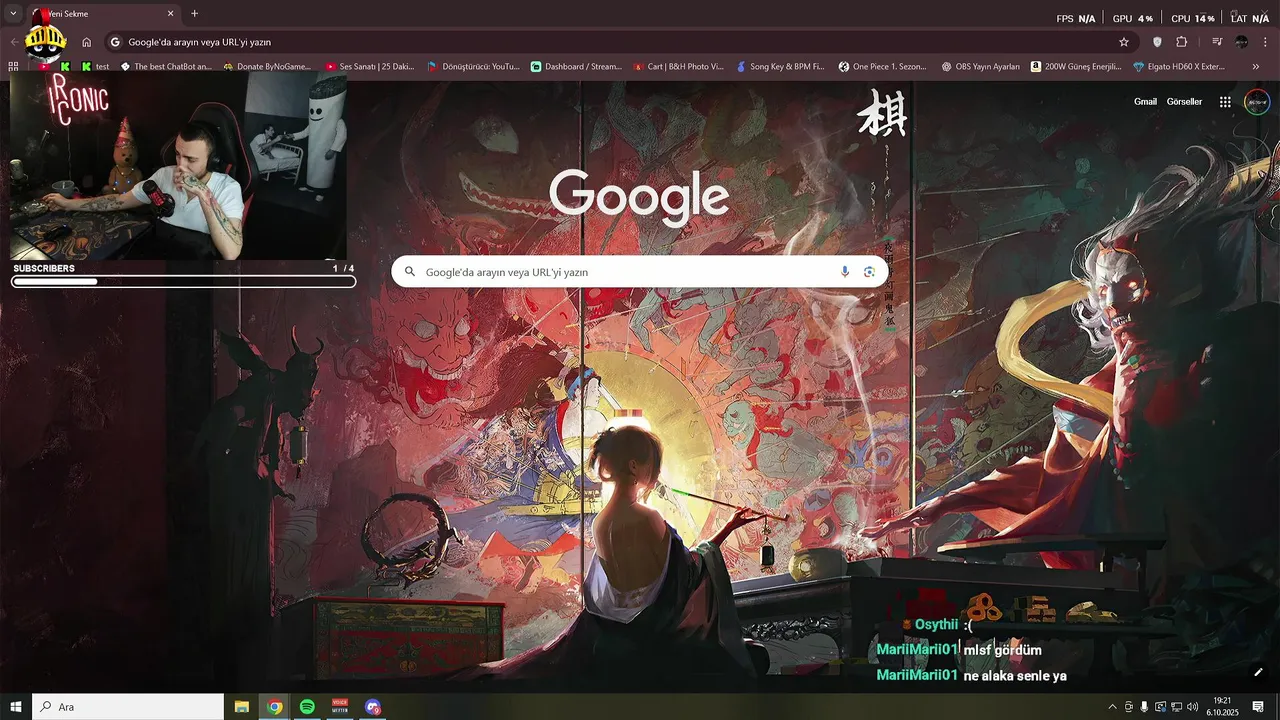Open the Görseller link
Image resolution: width=1280 pixels, height=720 pixels.
(1184, 101)
